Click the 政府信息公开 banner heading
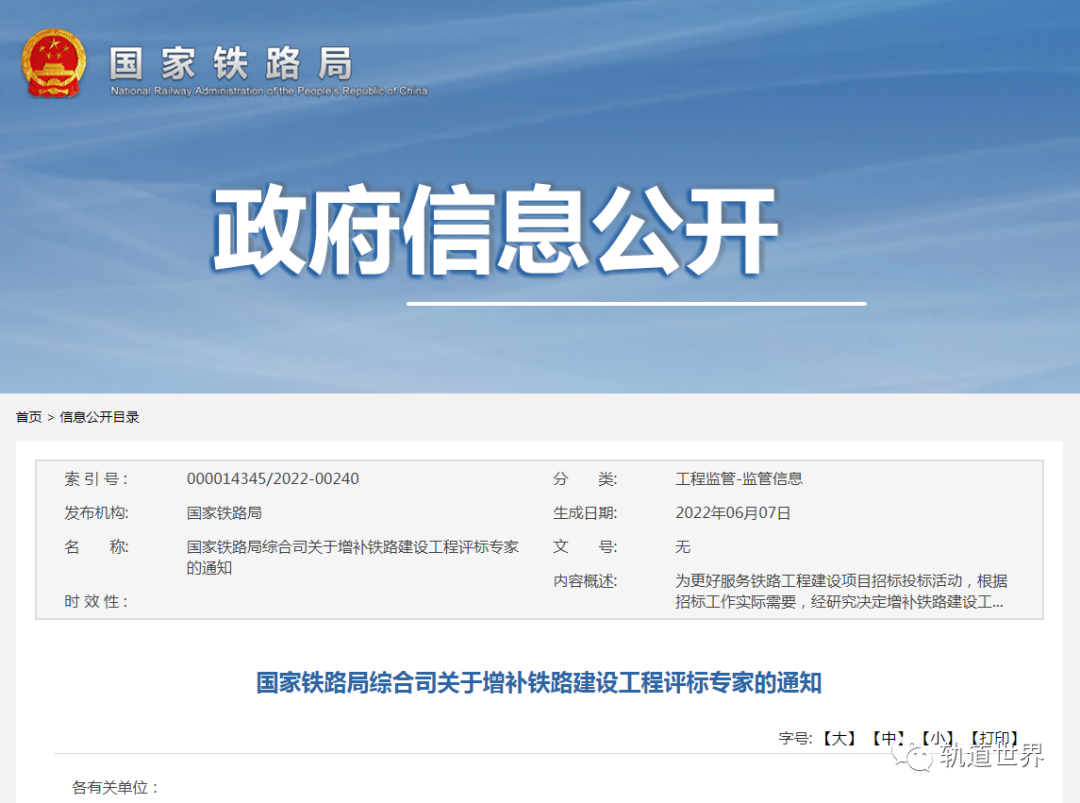 pyautogui.click(x=495, y=231)
